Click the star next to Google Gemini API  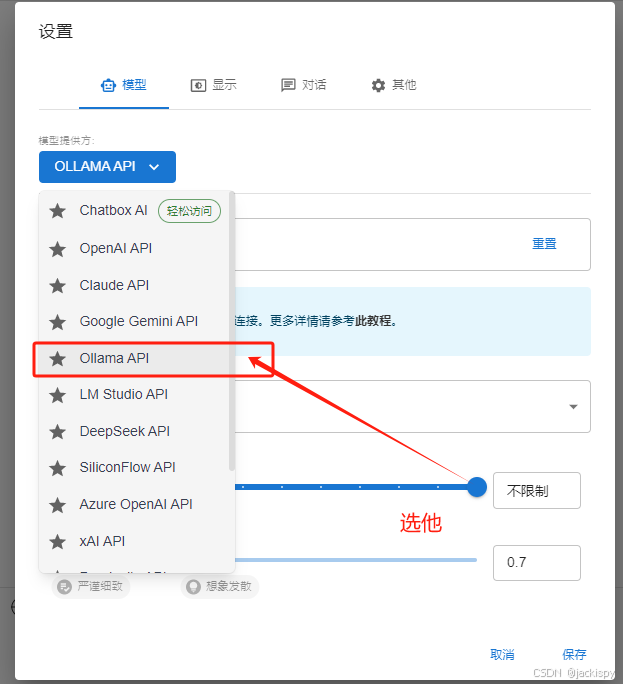pos(57,322)
